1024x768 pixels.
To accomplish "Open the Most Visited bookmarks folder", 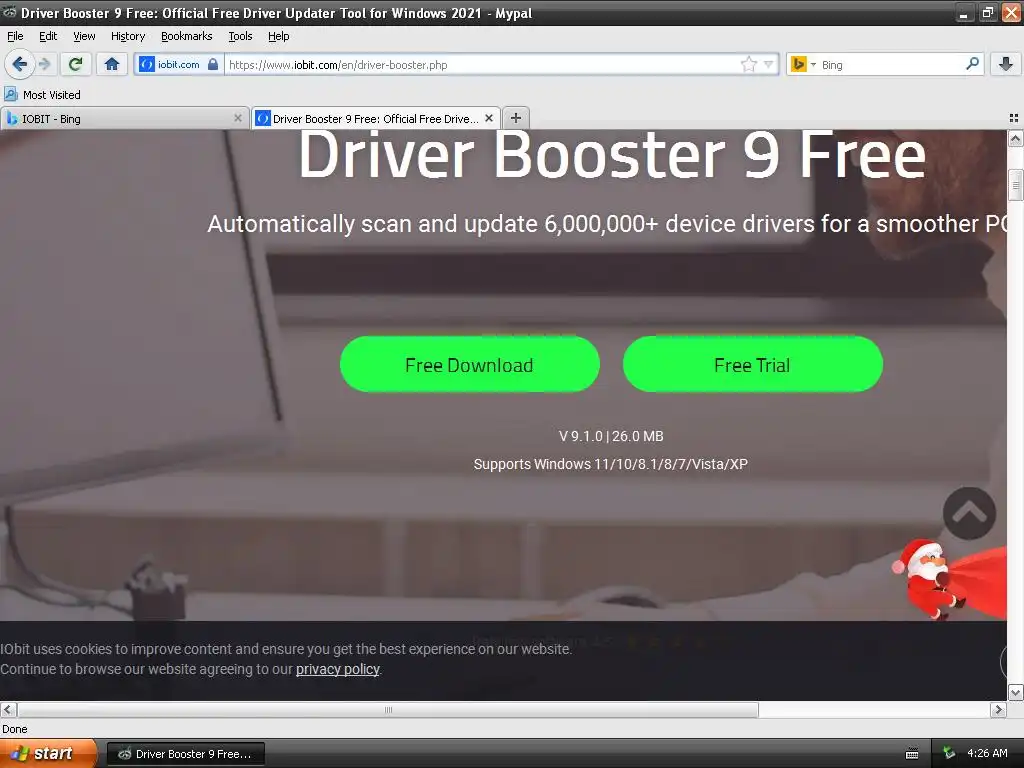I will 42,95.
